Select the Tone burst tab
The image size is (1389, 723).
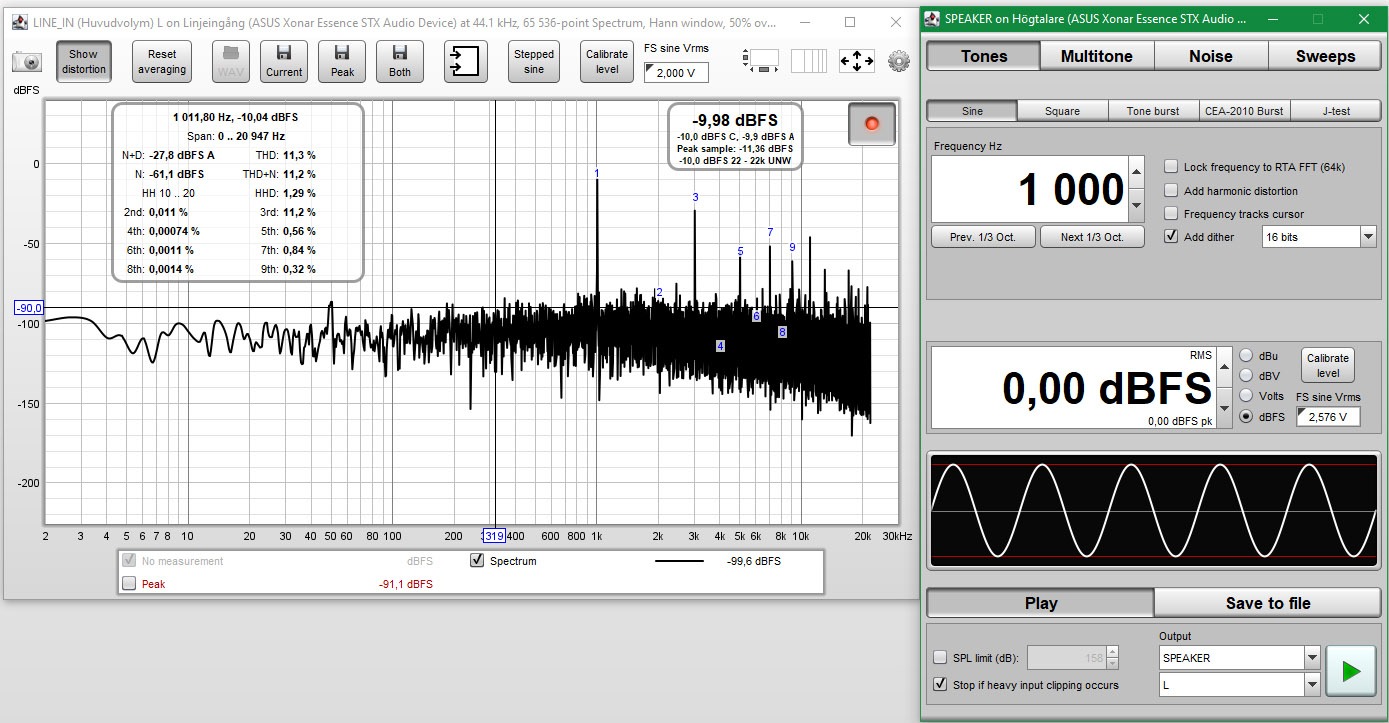point(1153,111)
